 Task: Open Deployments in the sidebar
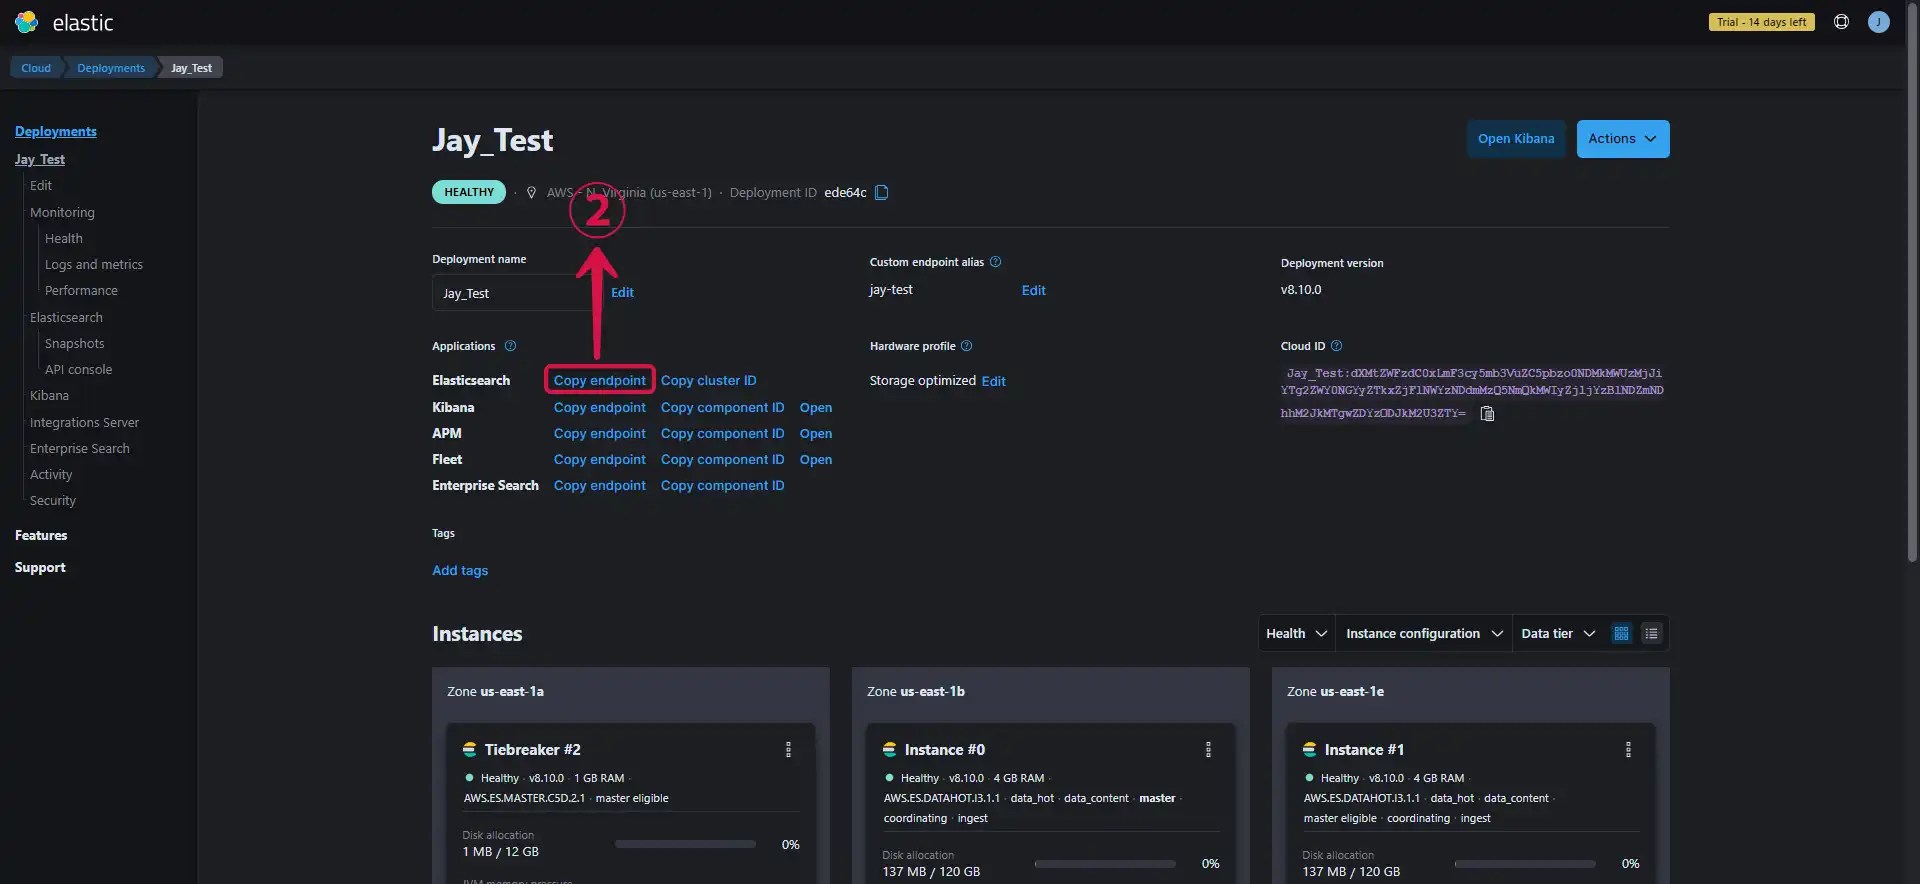56,132
